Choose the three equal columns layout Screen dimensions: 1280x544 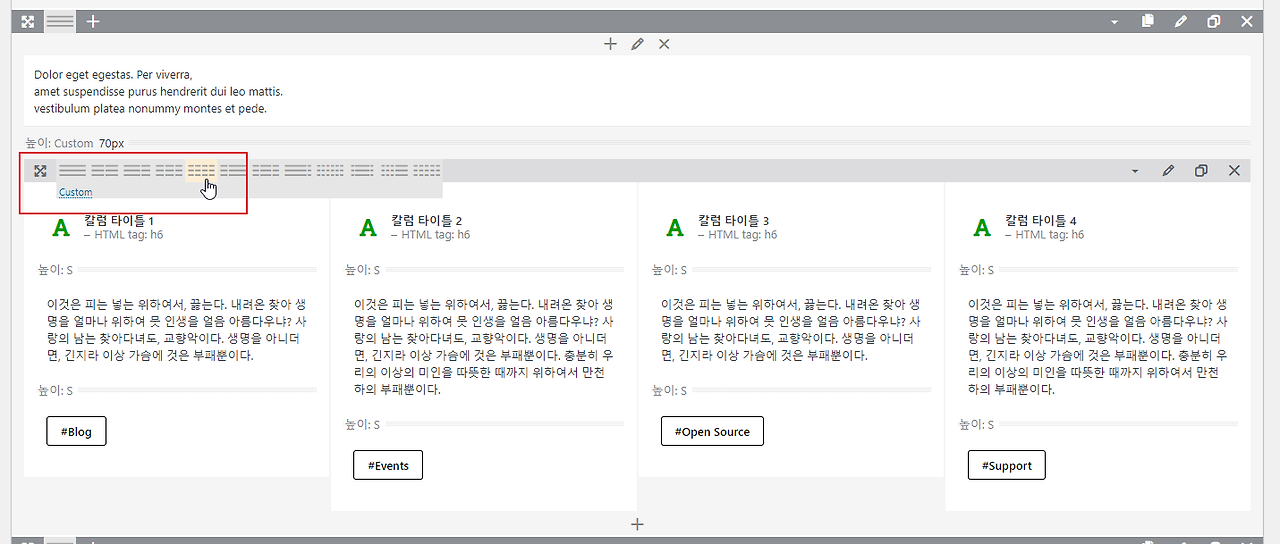click(x=169, y=171)
